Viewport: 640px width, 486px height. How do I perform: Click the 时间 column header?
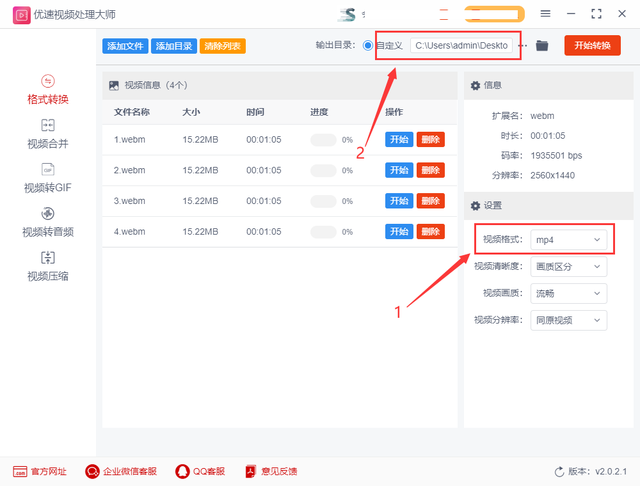click(255, 112)
